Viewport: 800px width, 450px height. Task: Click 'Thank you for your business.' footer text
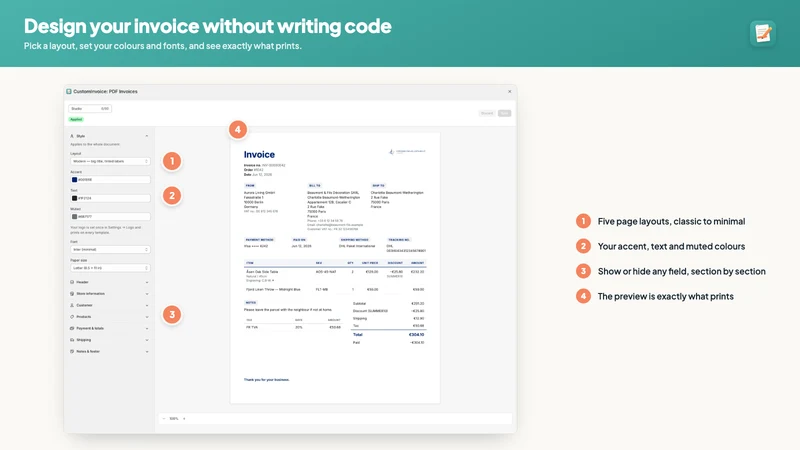[x=266, y=380]
